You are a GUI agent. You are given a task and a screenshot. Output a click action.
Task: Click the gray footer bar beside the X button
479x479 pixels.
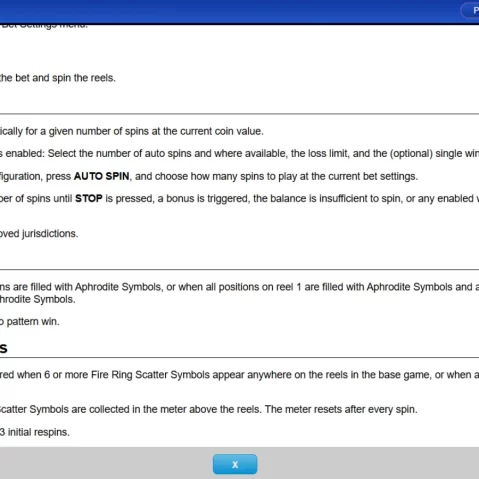click(367, 463)
